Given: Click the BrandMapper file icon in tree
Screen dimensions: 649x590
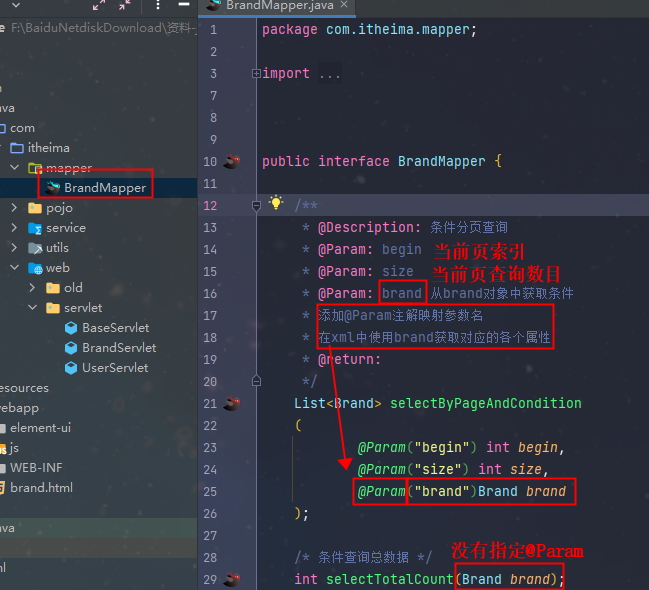Looking at the screenshot, I should coord(53,188).
